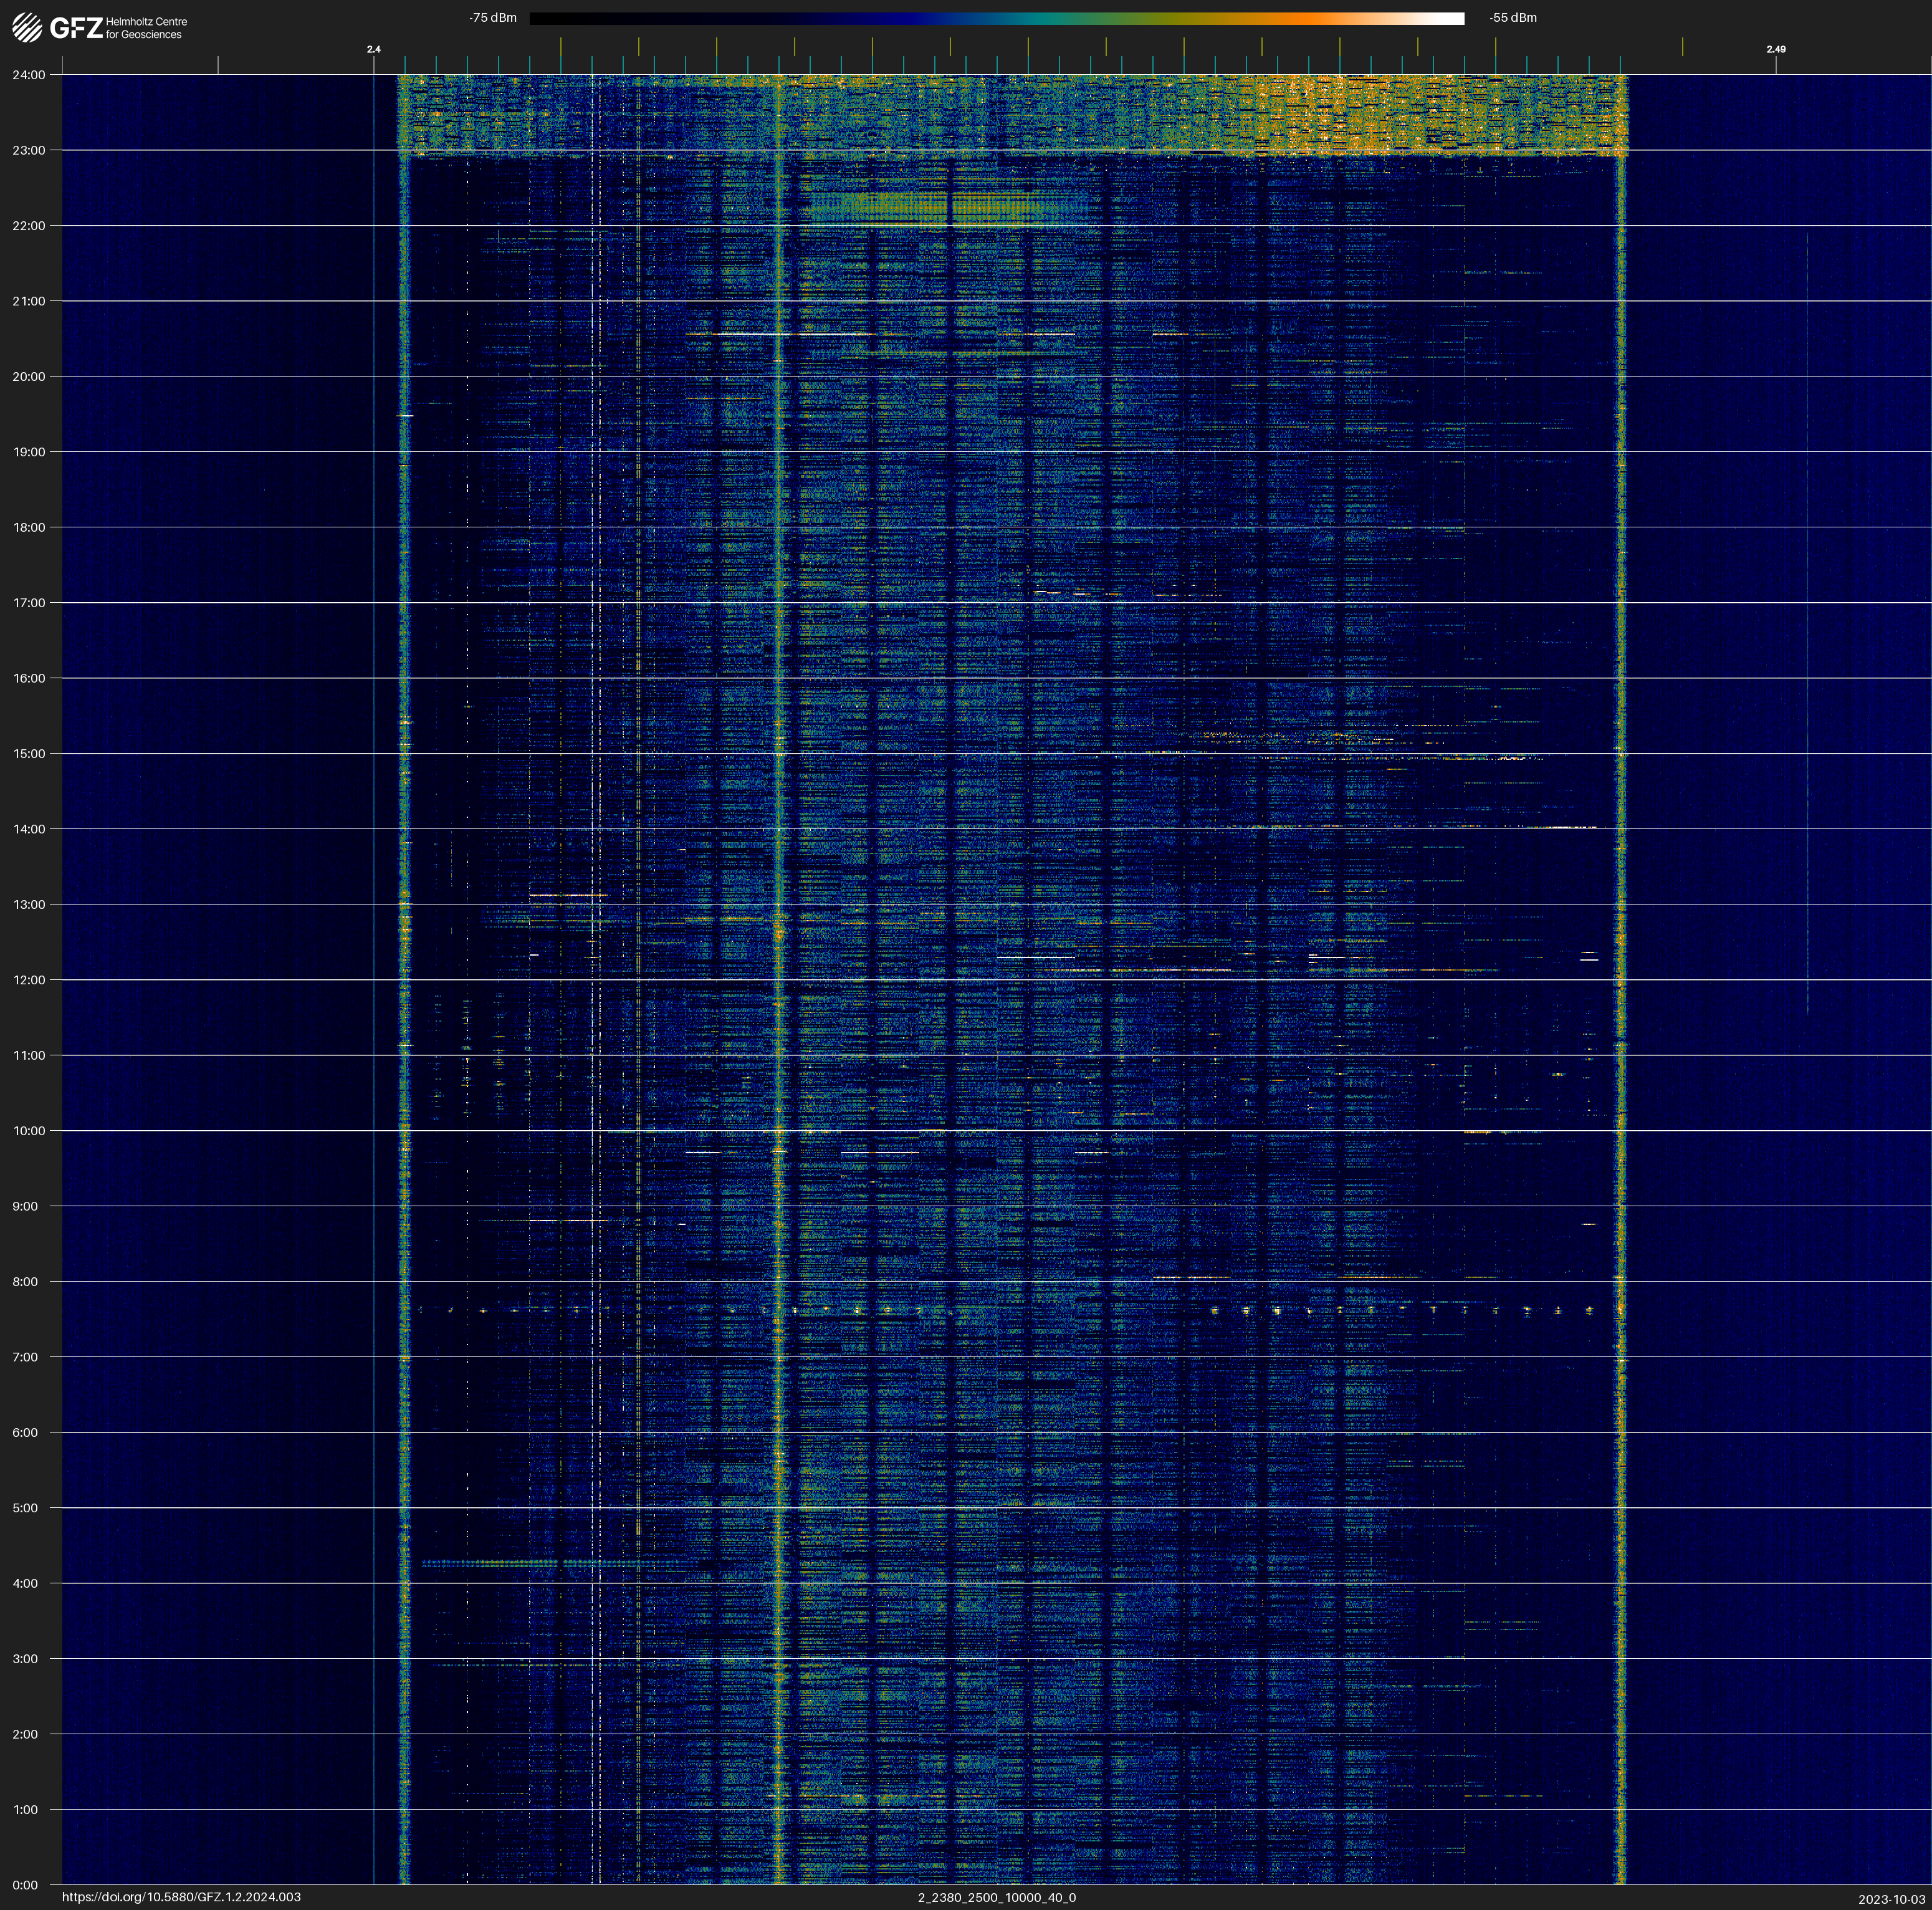Click the 21:00 time axis label
Image resolution: width=1932 pixels, height=1910 pixels.
28,301
